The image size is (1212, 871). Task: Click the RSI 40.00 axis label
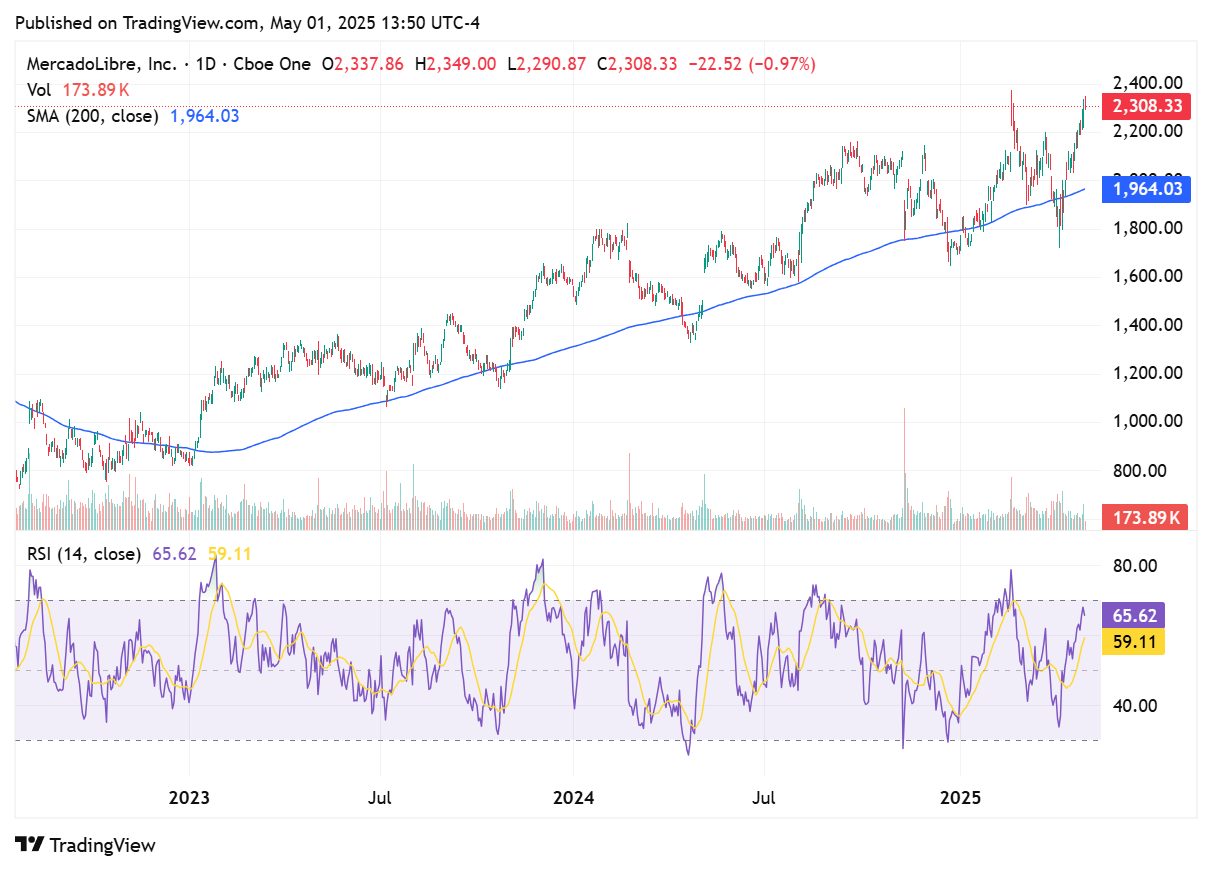pyautogui.click(x=1135, y=705)
